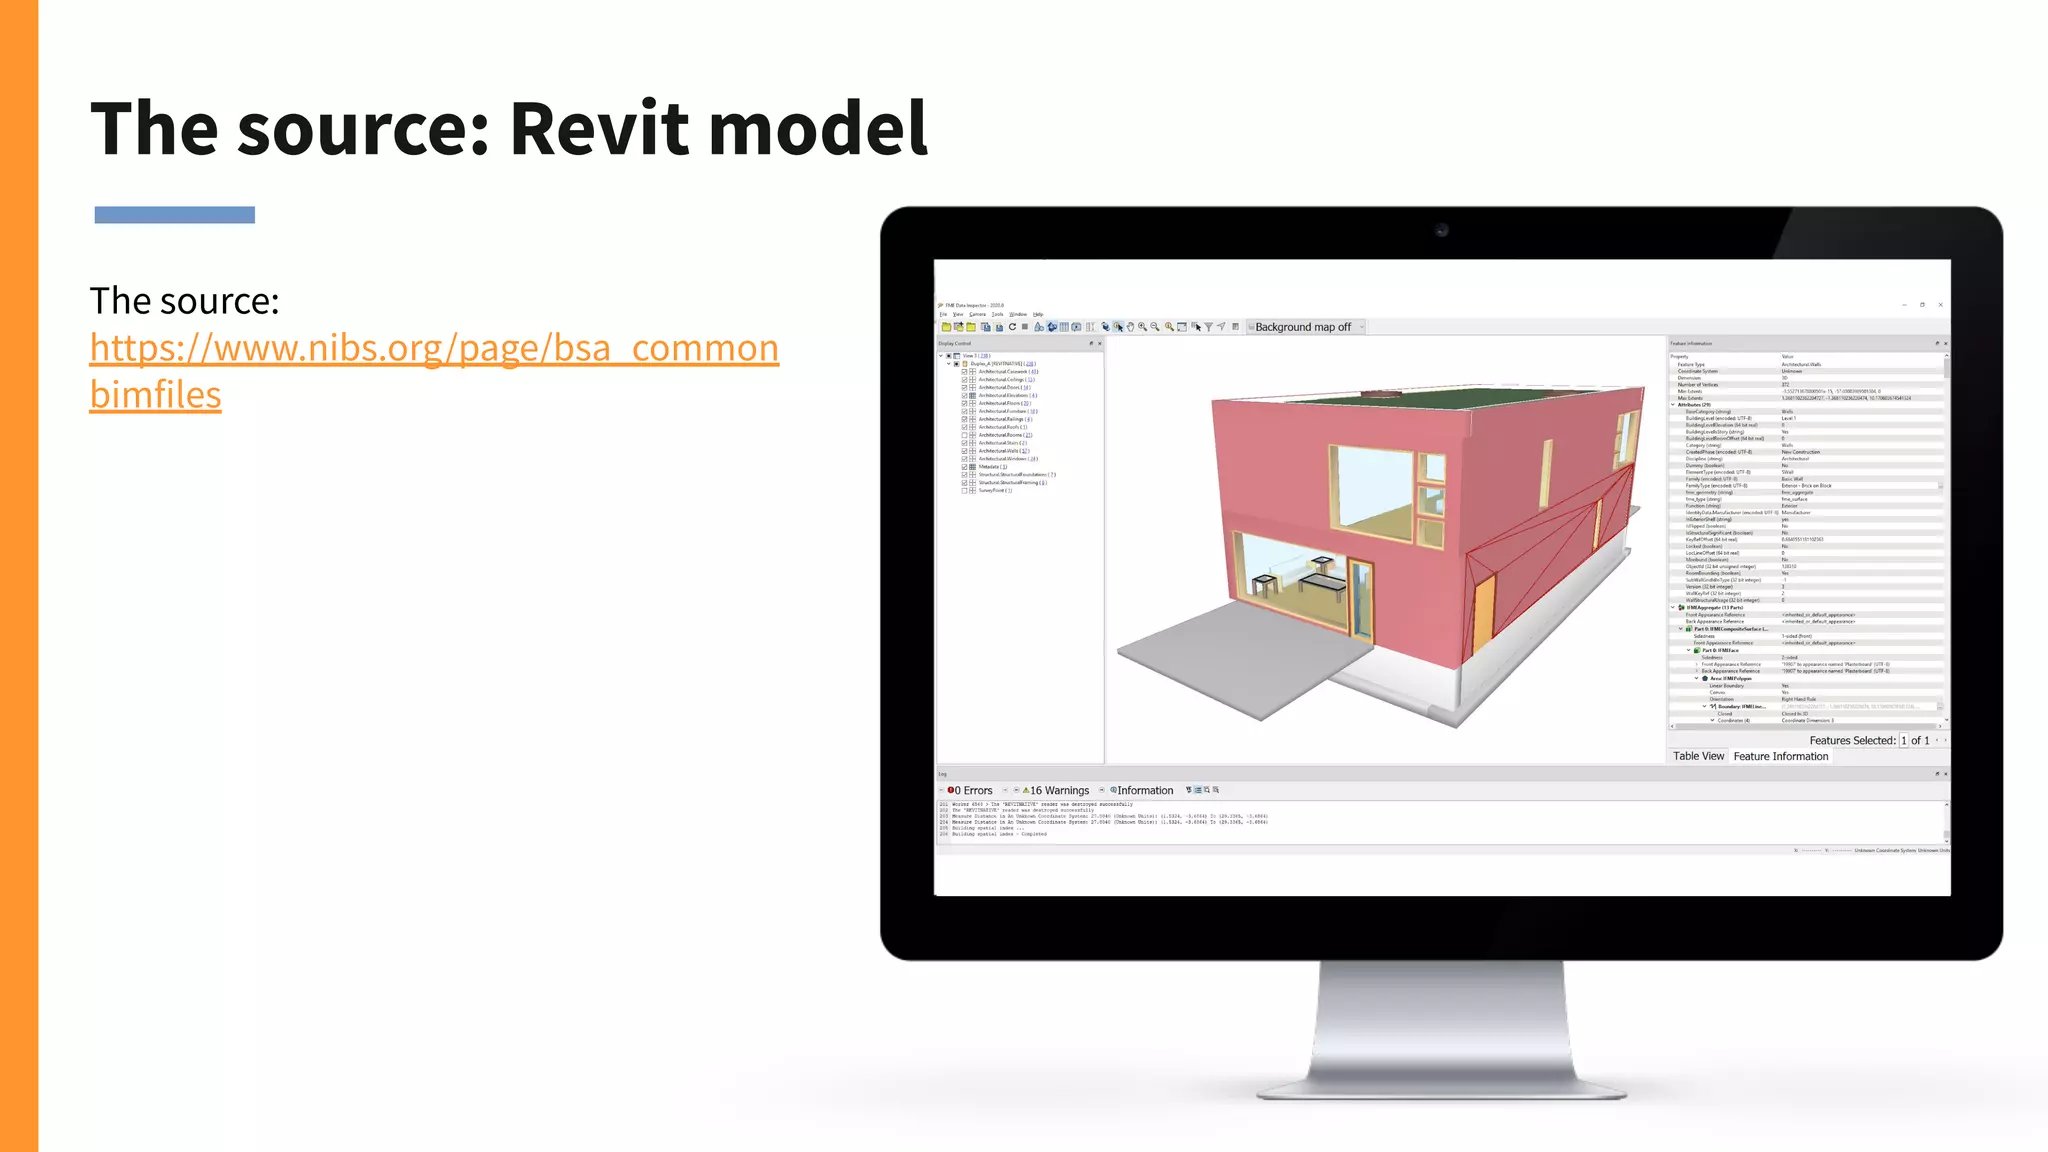Open the Background map off dropdown
The height and width of the screenshot is (1152, 2048).
(x=1306, y=327)
